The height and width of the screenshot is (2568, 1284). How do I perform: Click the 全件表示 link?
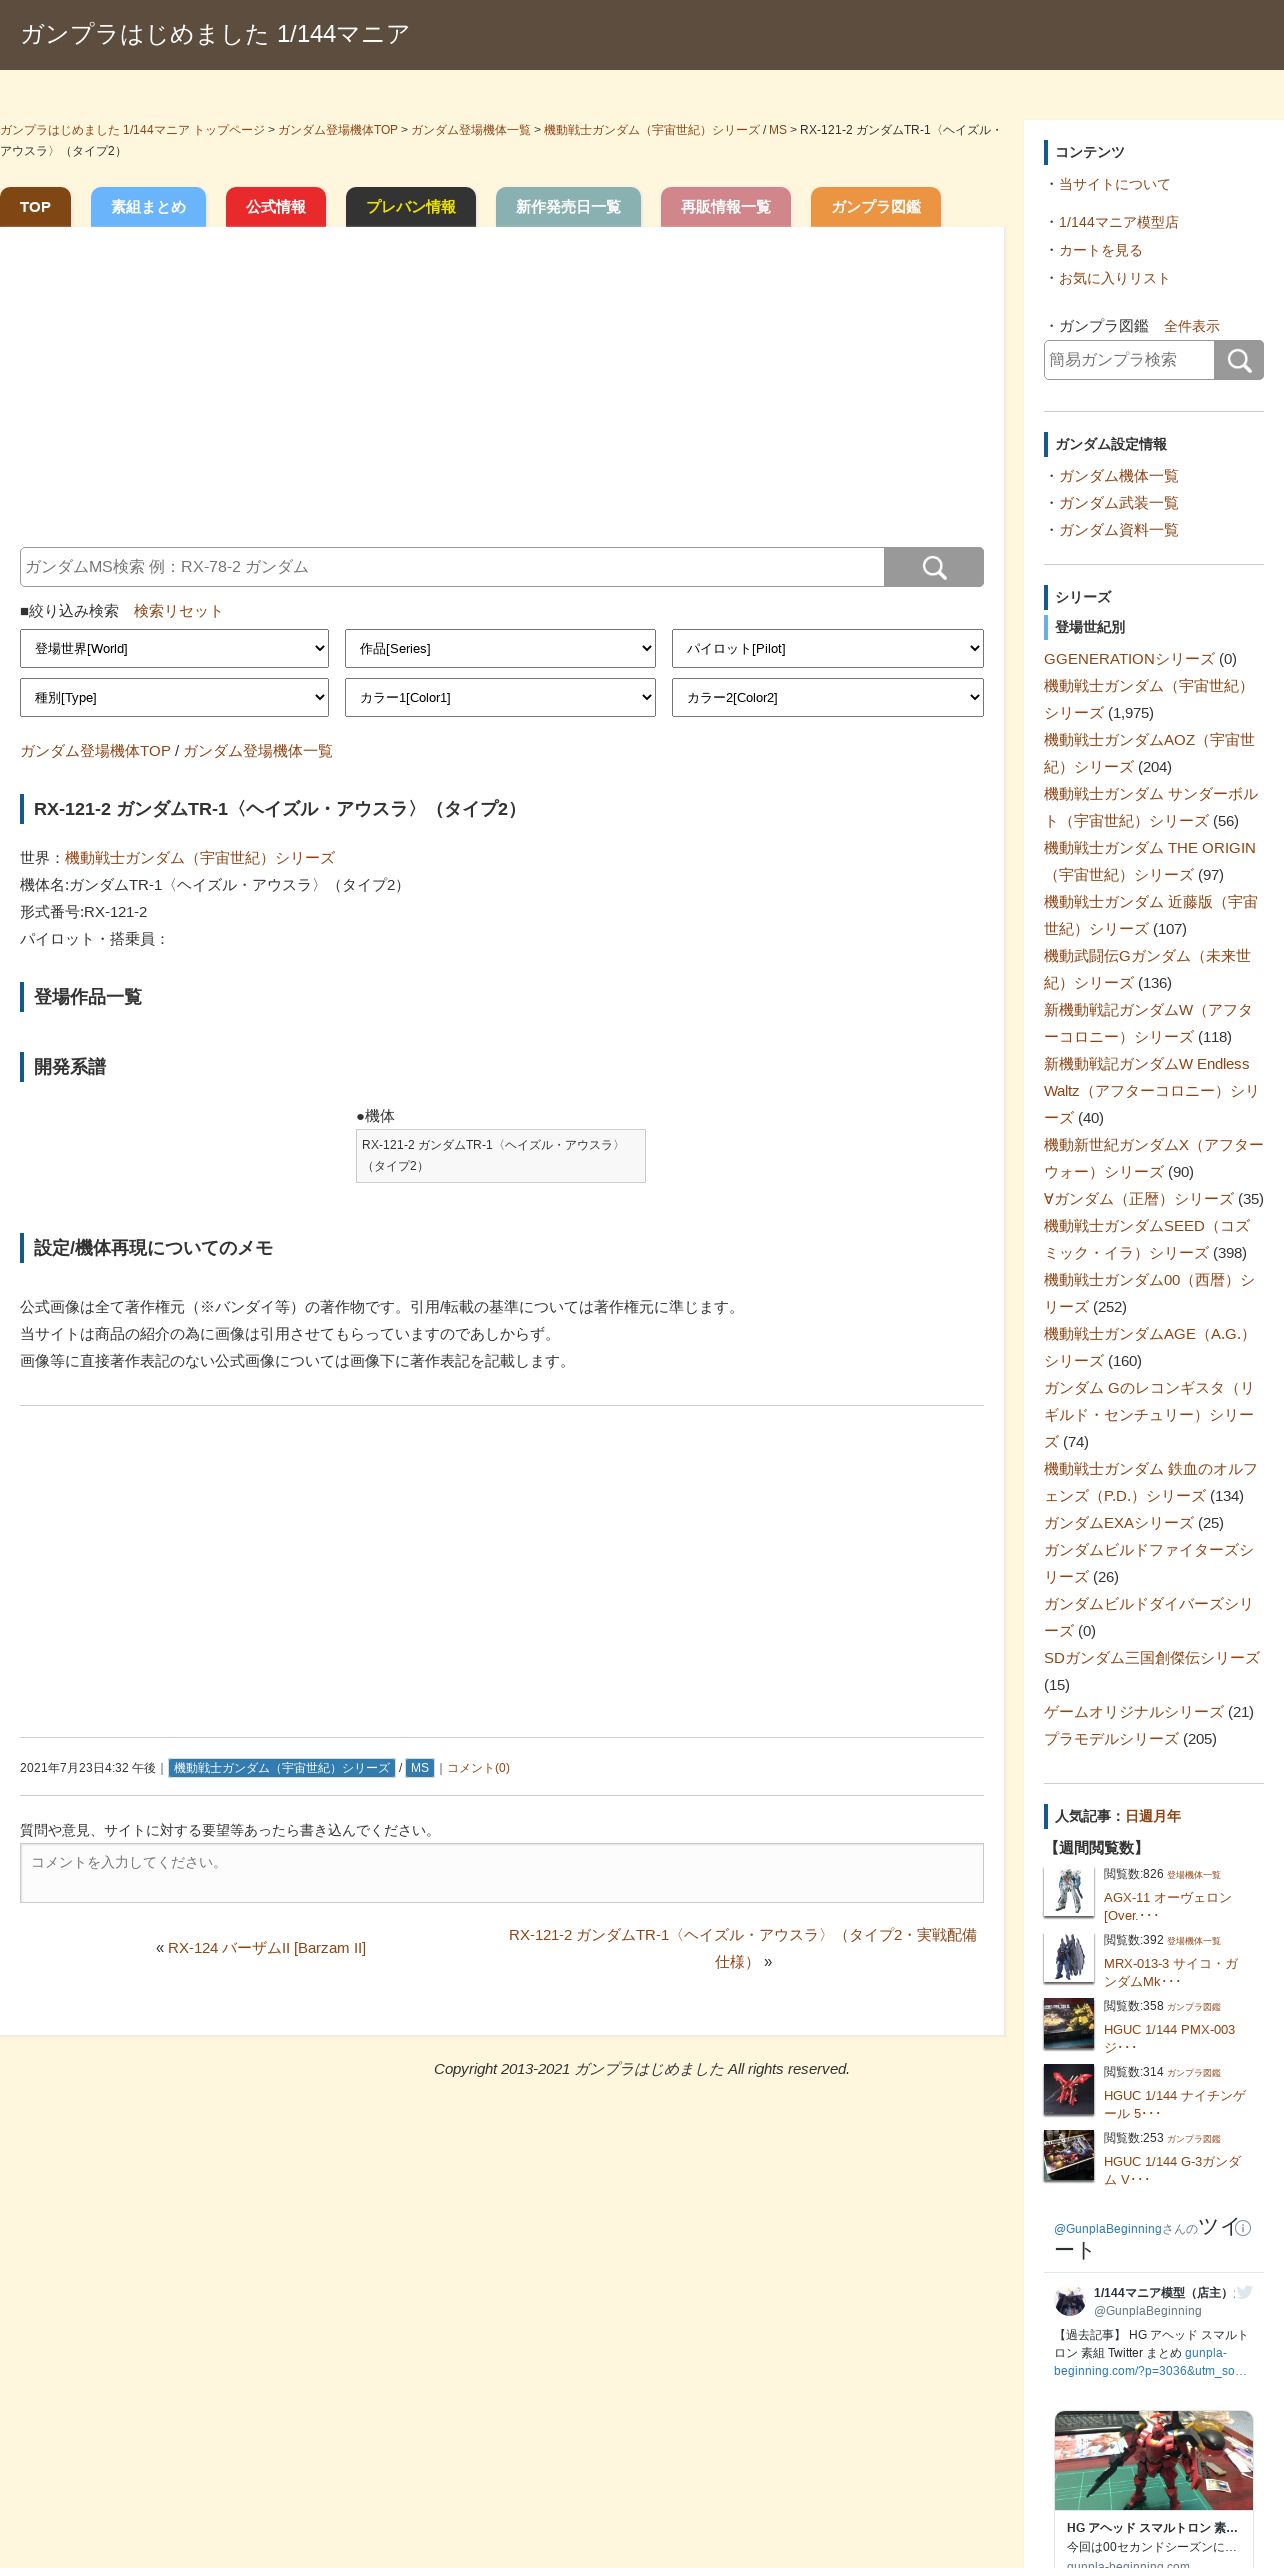(x=1192, y=326)
